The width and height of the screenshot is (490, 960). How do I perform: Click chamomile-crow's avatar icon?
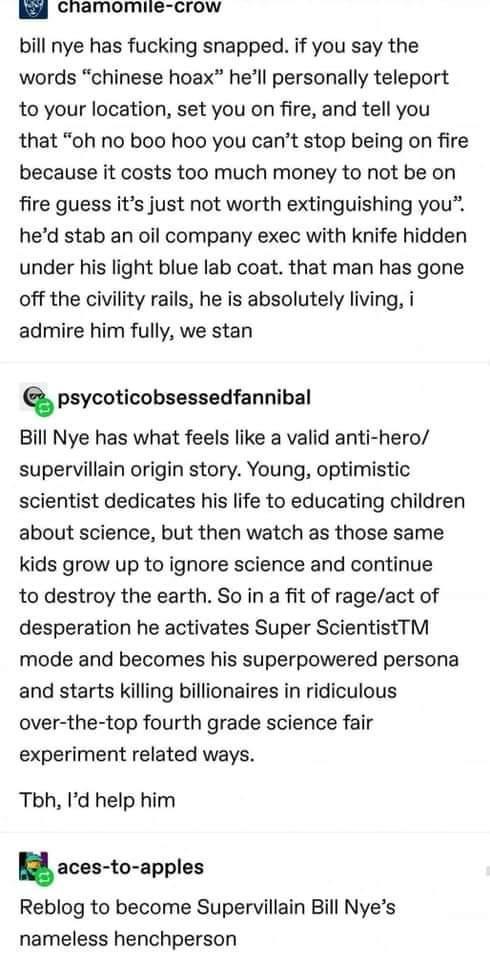coord(31,6)
